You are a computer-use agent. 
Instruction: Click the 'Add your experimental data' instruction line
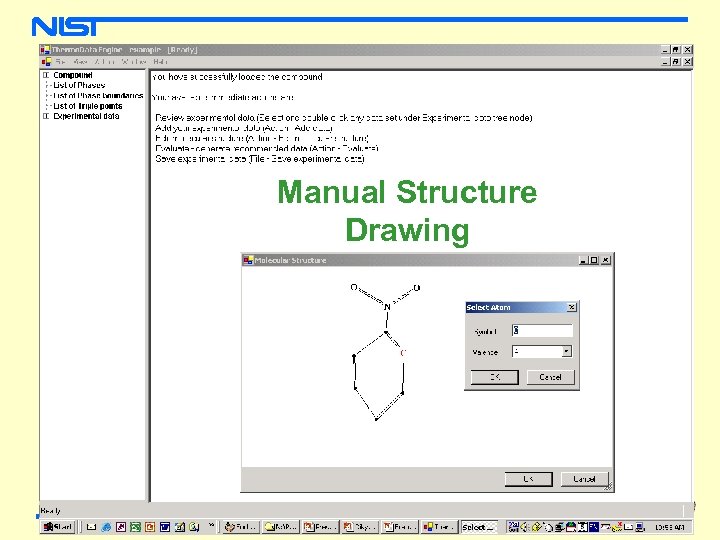(x=243, y=128)
